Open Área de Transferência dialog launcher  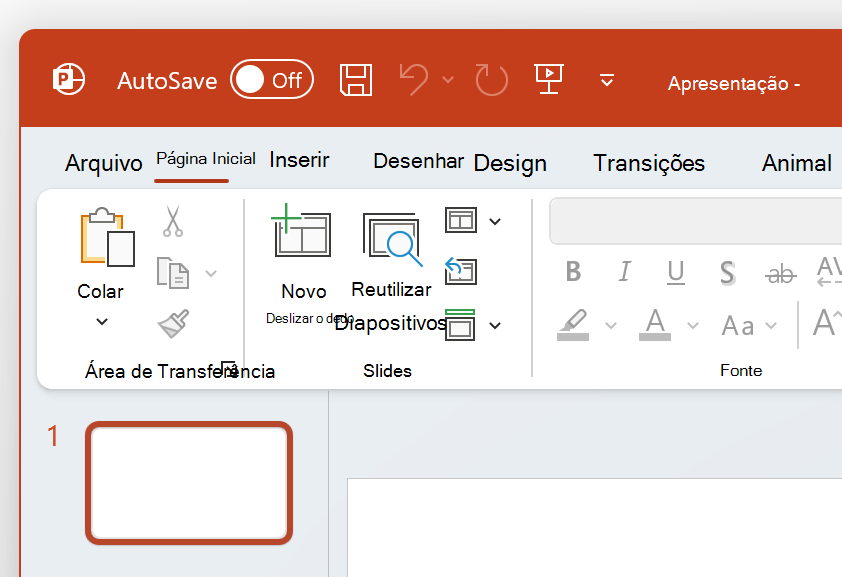[x=230, y=369]
